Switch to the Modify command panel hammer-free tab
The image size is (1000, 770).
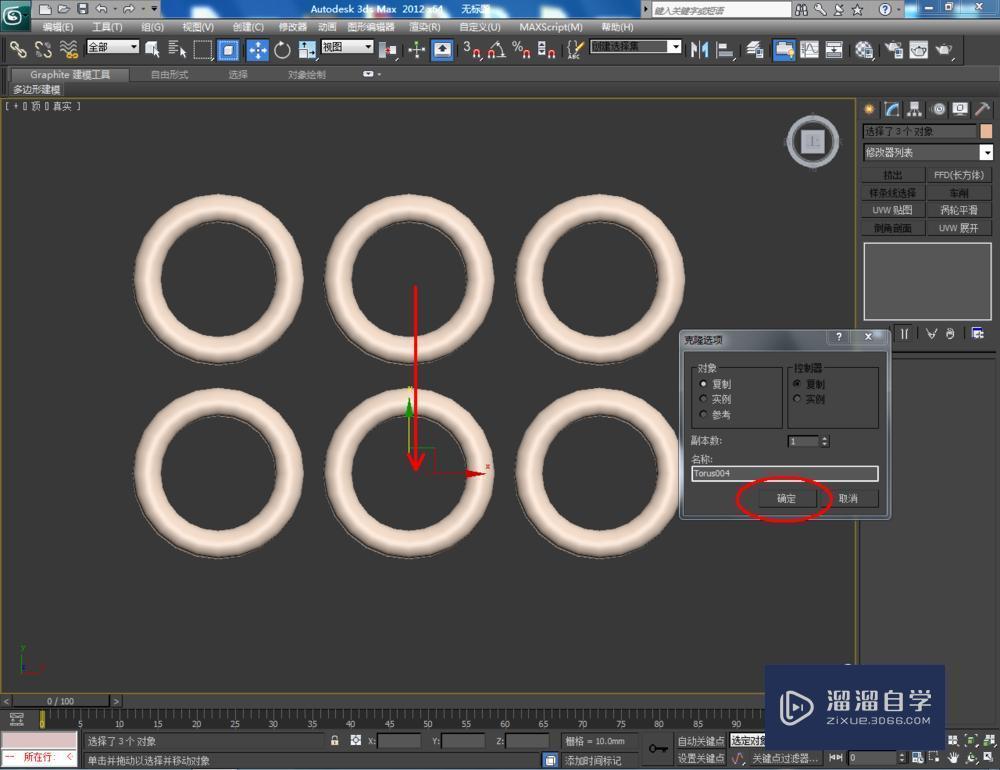(x=893, y=107)
